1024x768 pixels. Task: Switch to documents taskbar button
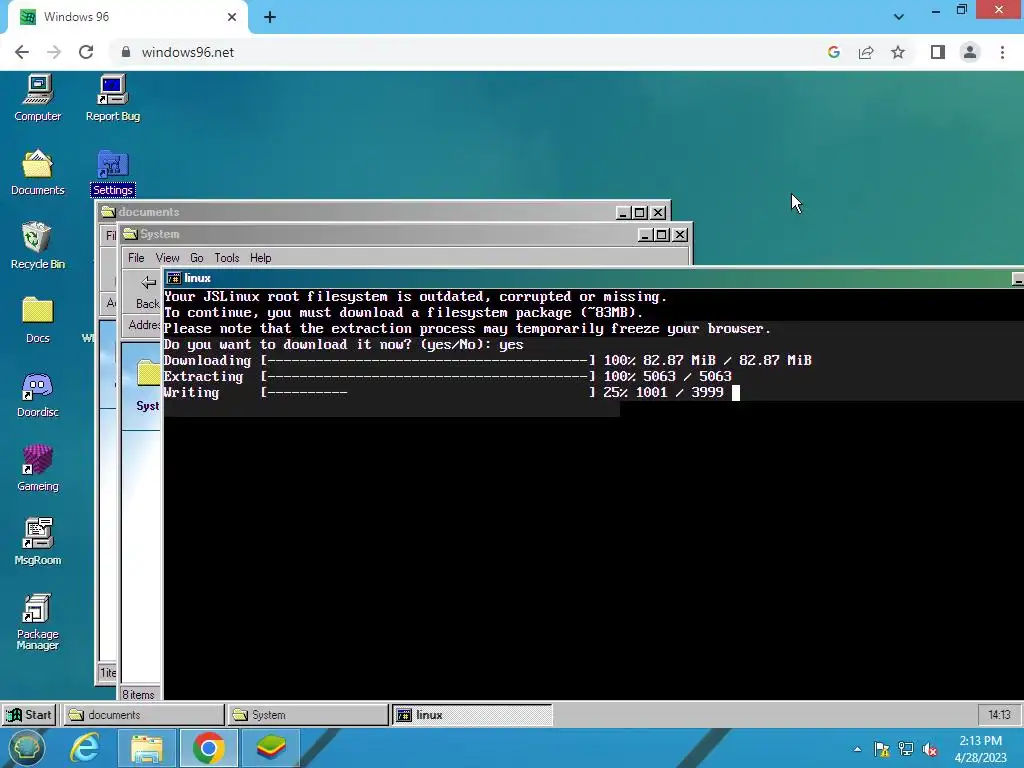144,715
